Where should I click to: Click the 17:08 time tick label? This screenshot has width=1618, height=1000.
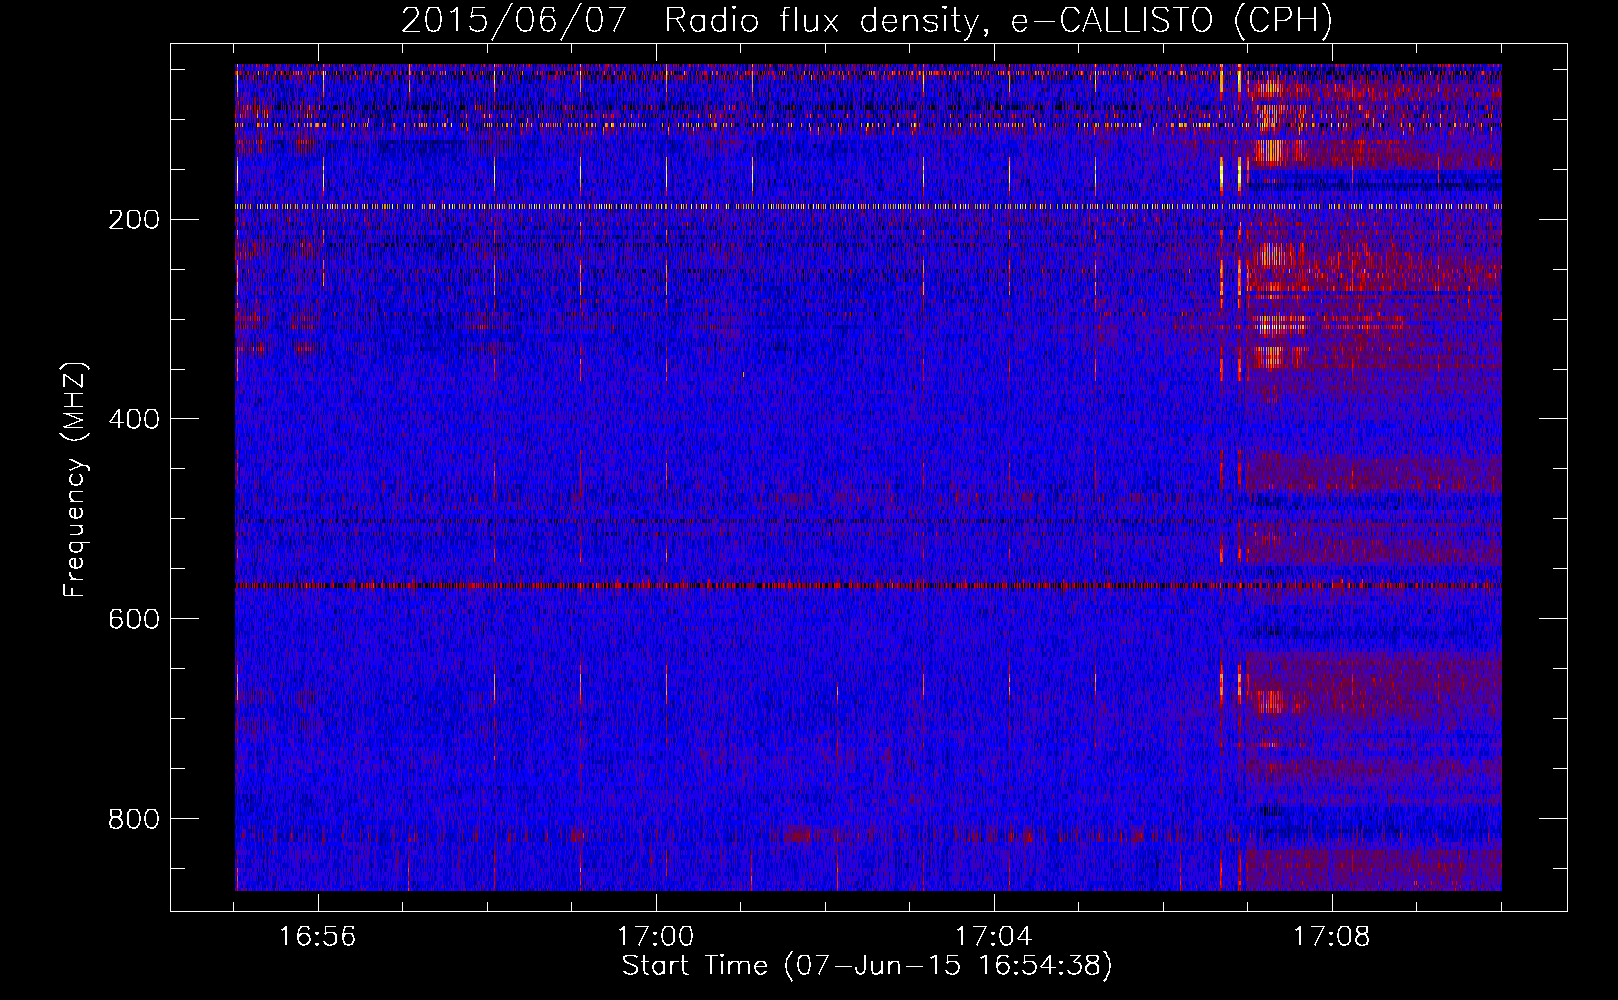(1331, 937)
